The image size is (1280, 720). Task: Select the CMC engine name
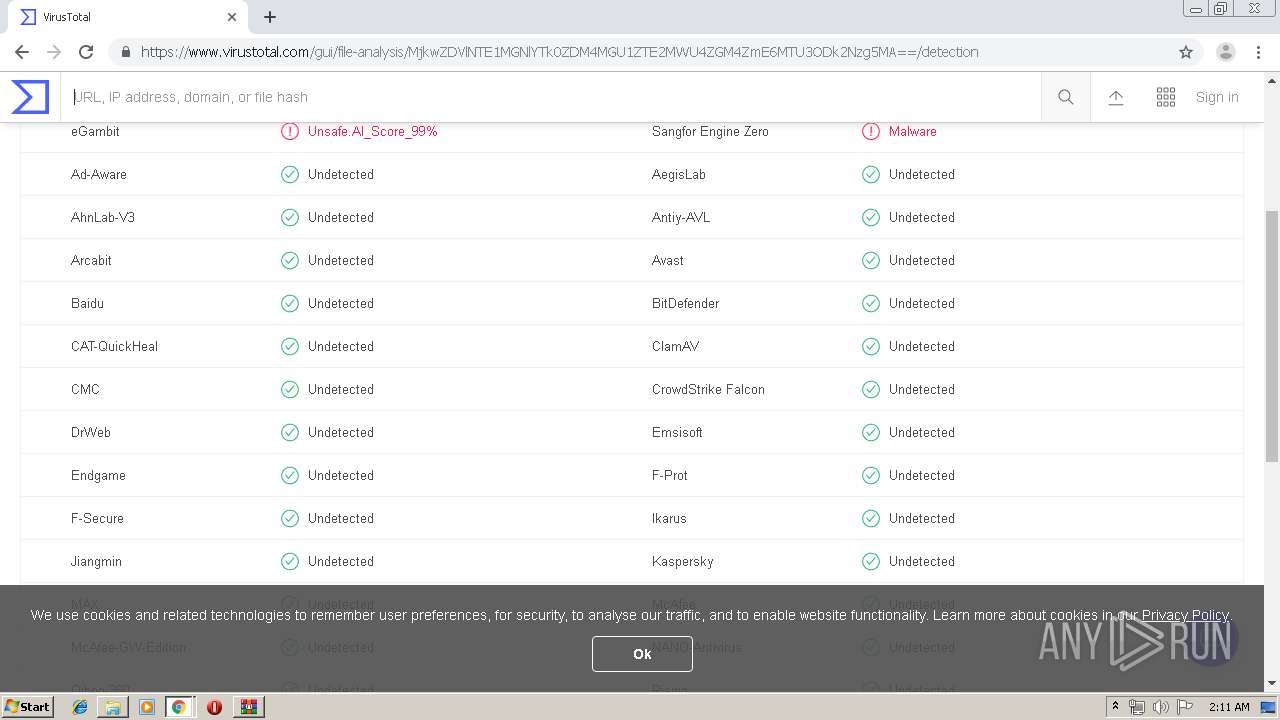[85, 389]
